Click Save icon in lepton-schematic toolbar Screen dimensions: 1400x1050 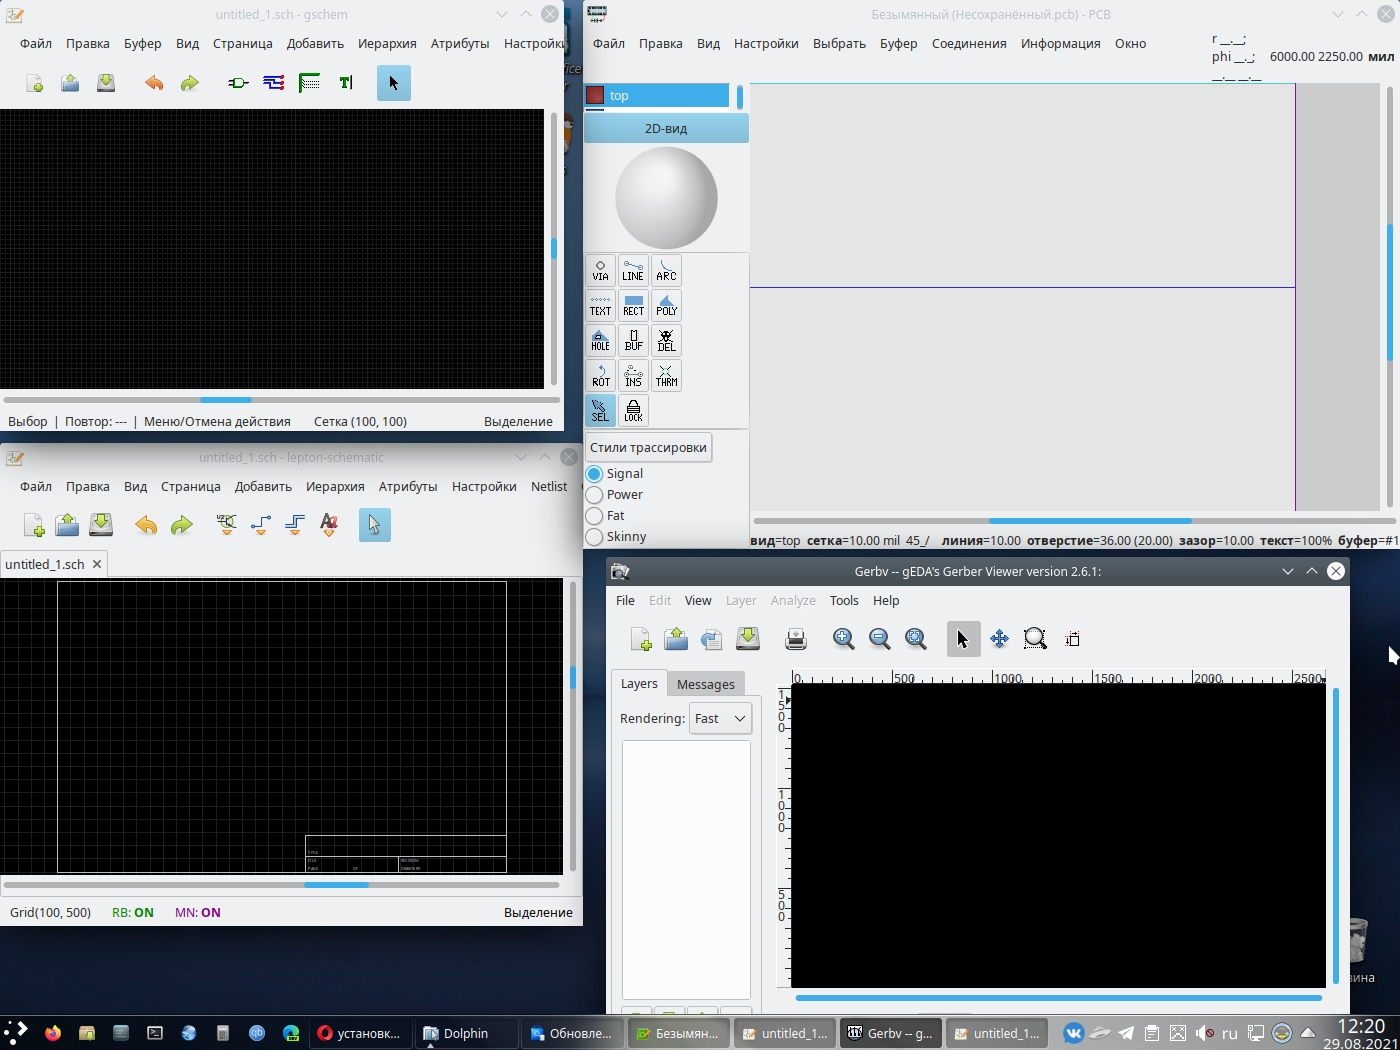coord(100,524)
